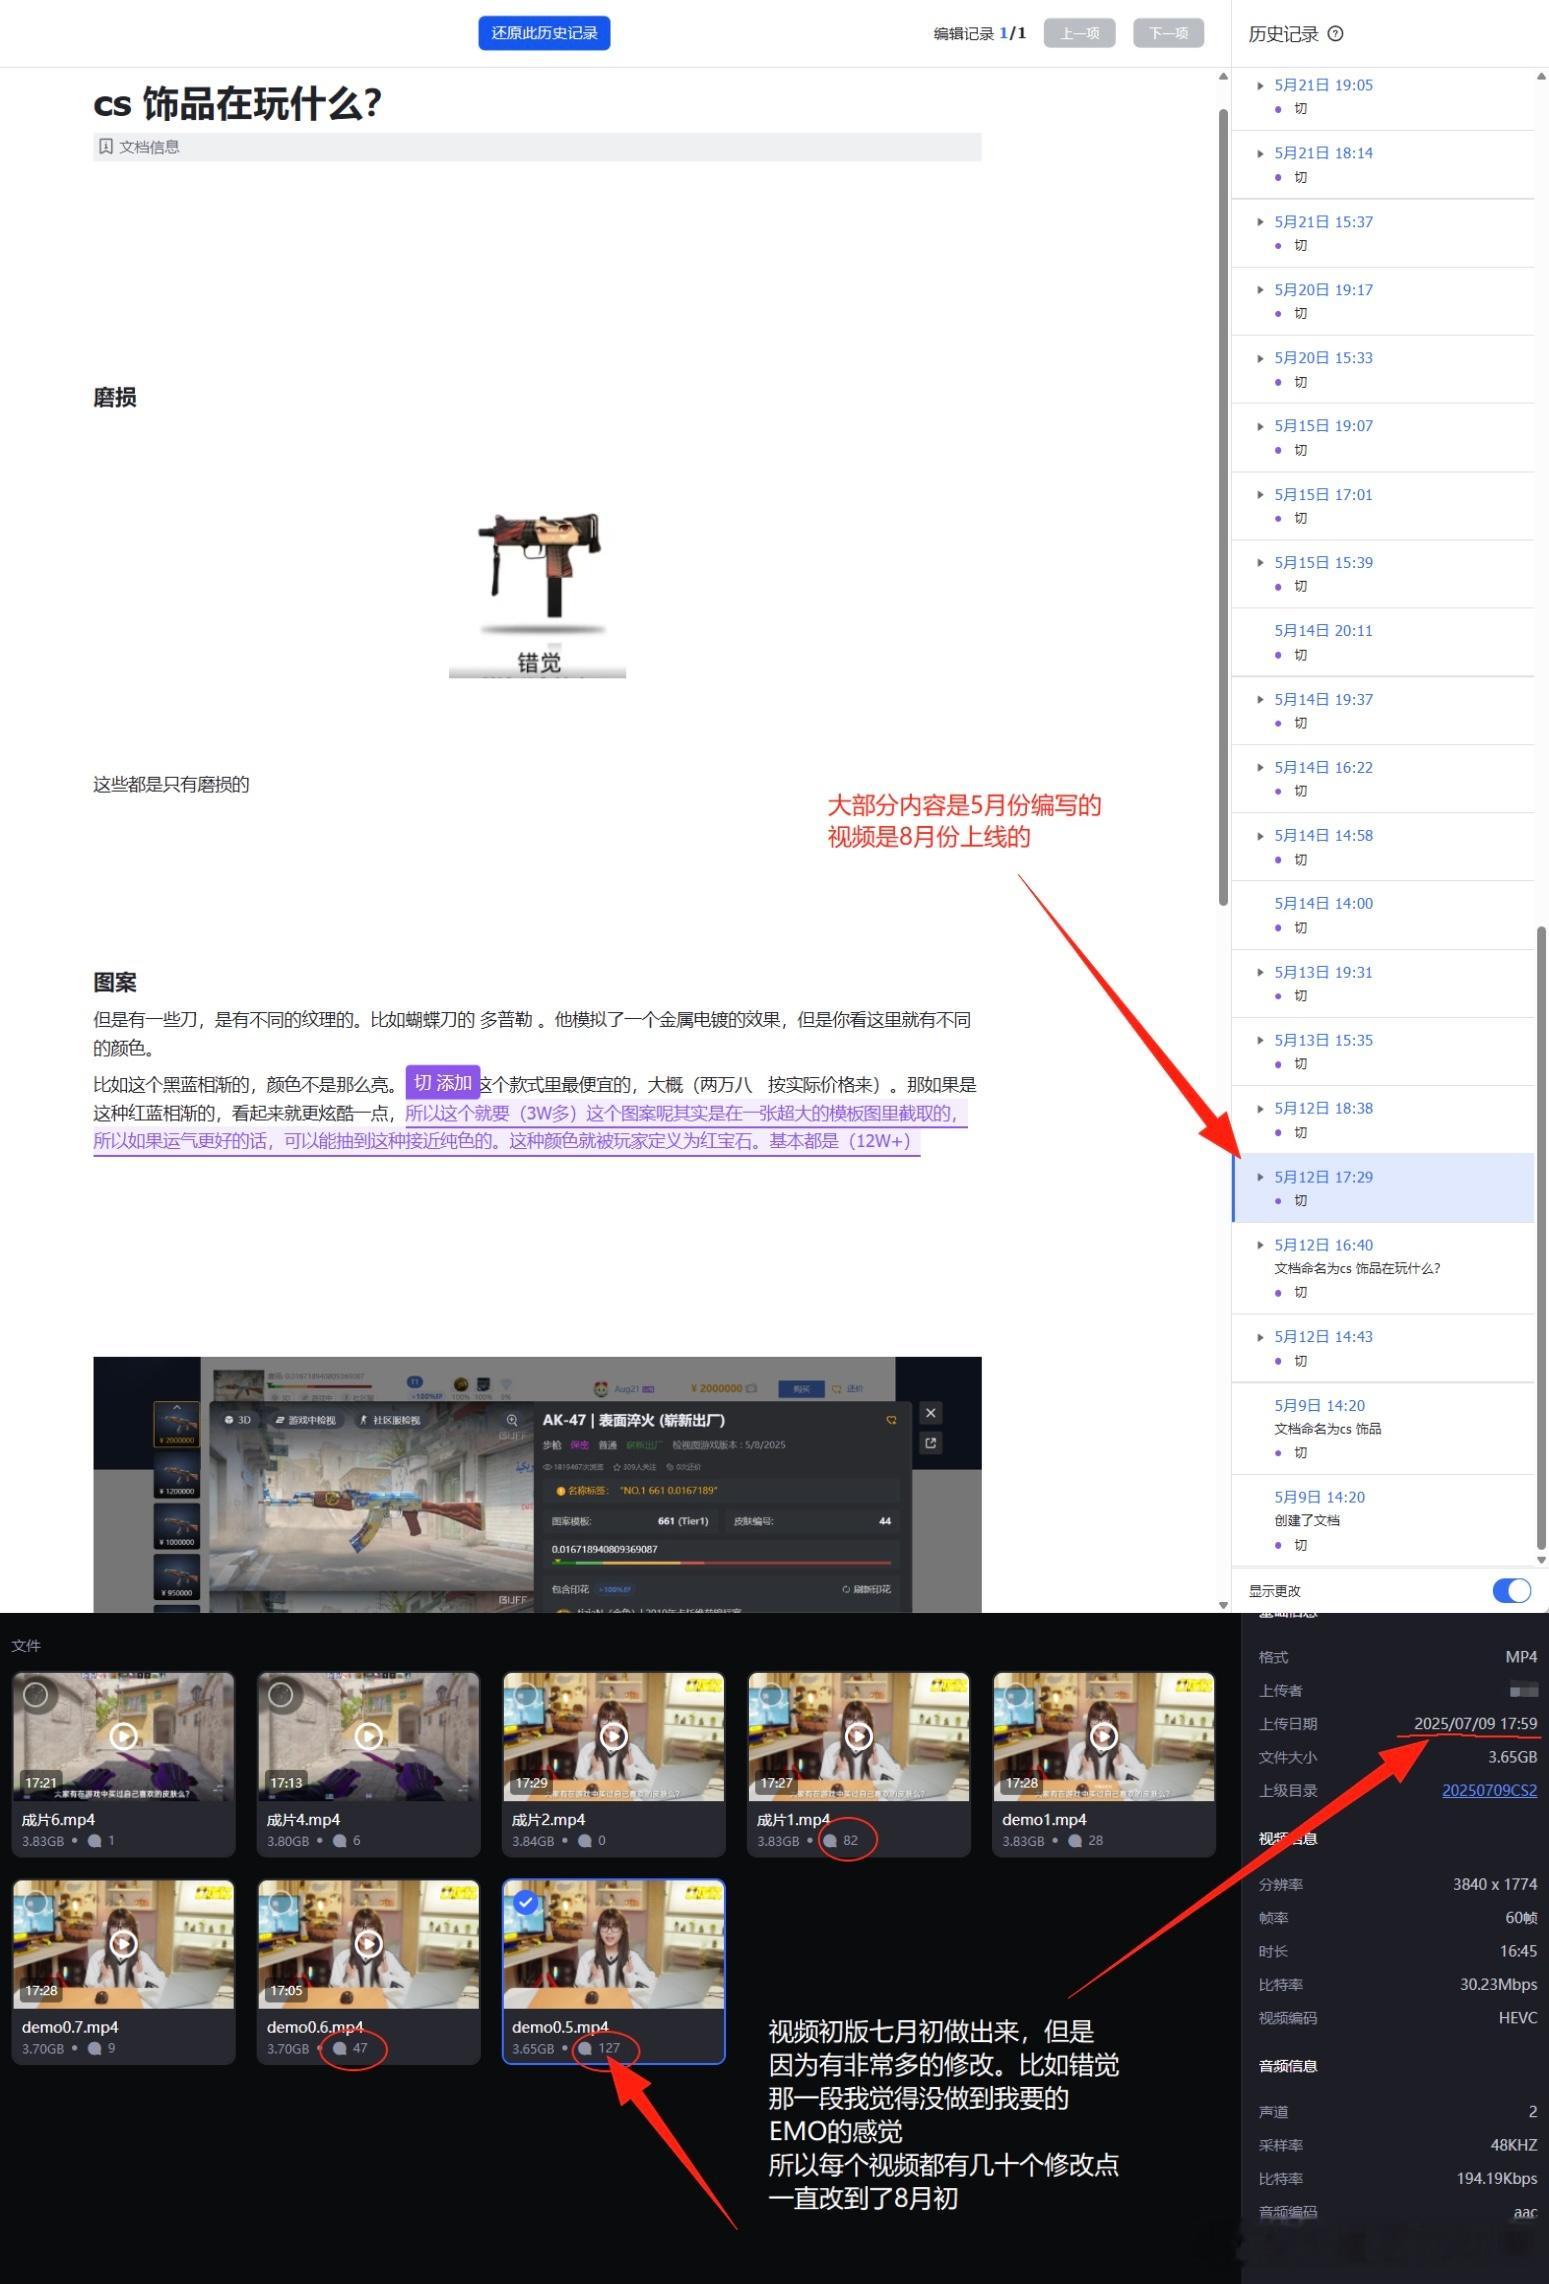
Task: Play the 成片2.mp4 video
Action: tap(614, 1736)
